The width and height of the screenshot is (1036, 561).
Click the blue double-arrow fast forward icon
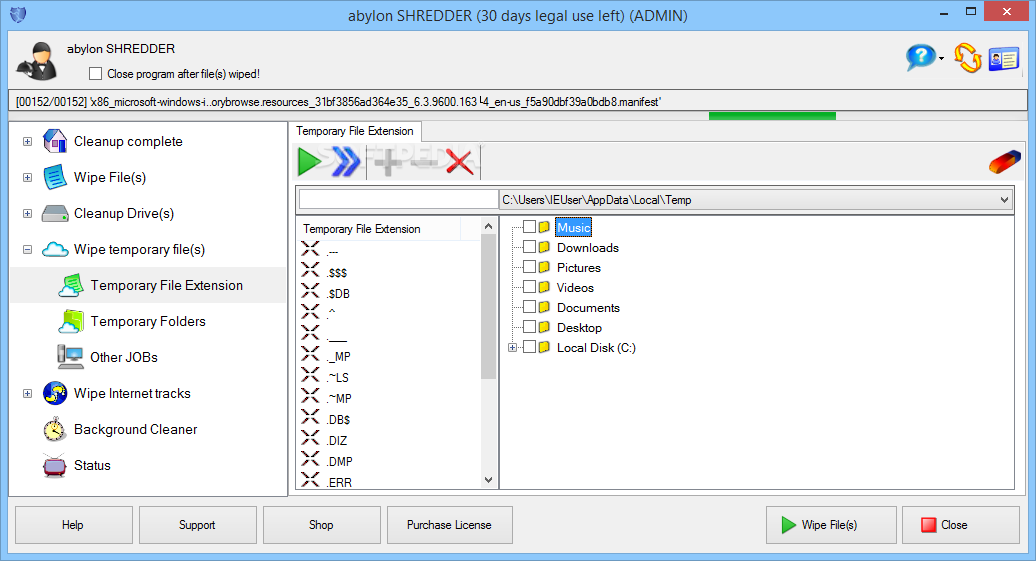click(346, 162)
